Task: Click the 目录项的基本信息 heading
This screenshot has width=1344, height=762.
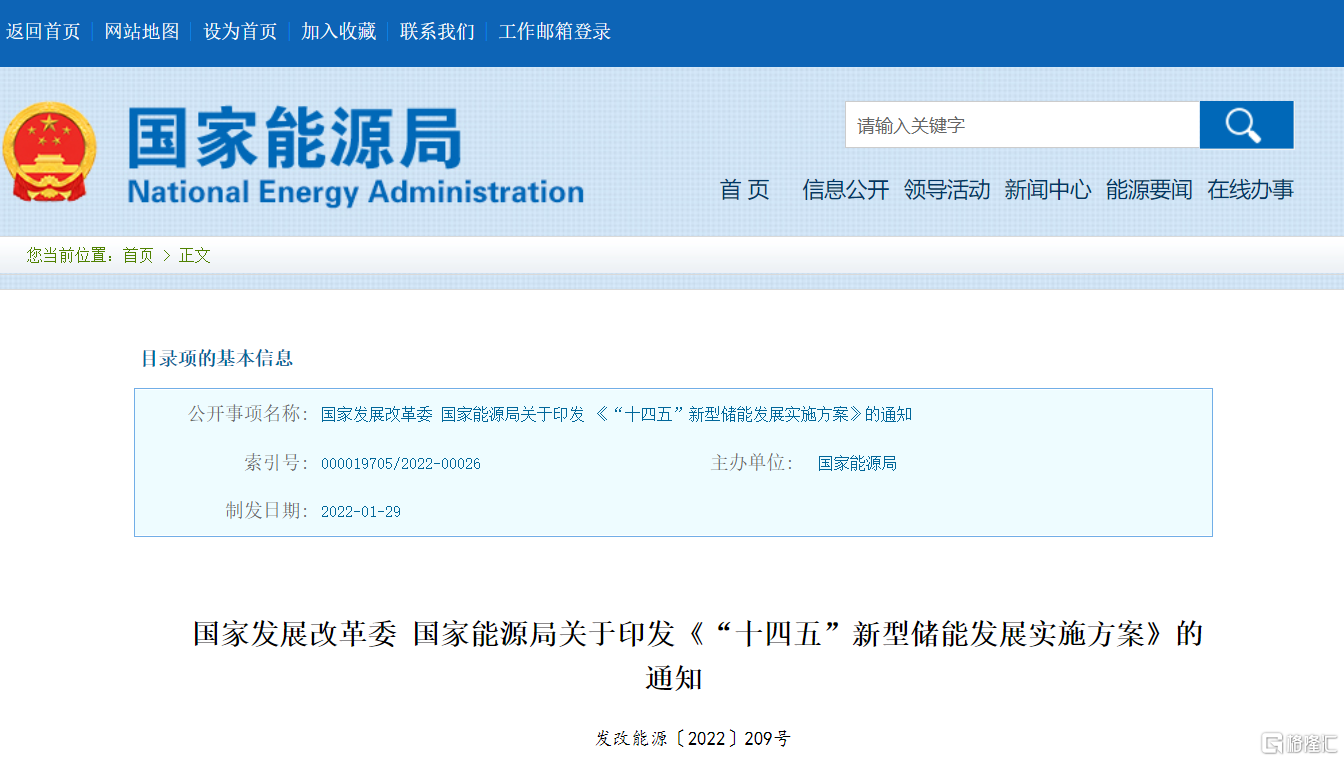Action: 217,358
